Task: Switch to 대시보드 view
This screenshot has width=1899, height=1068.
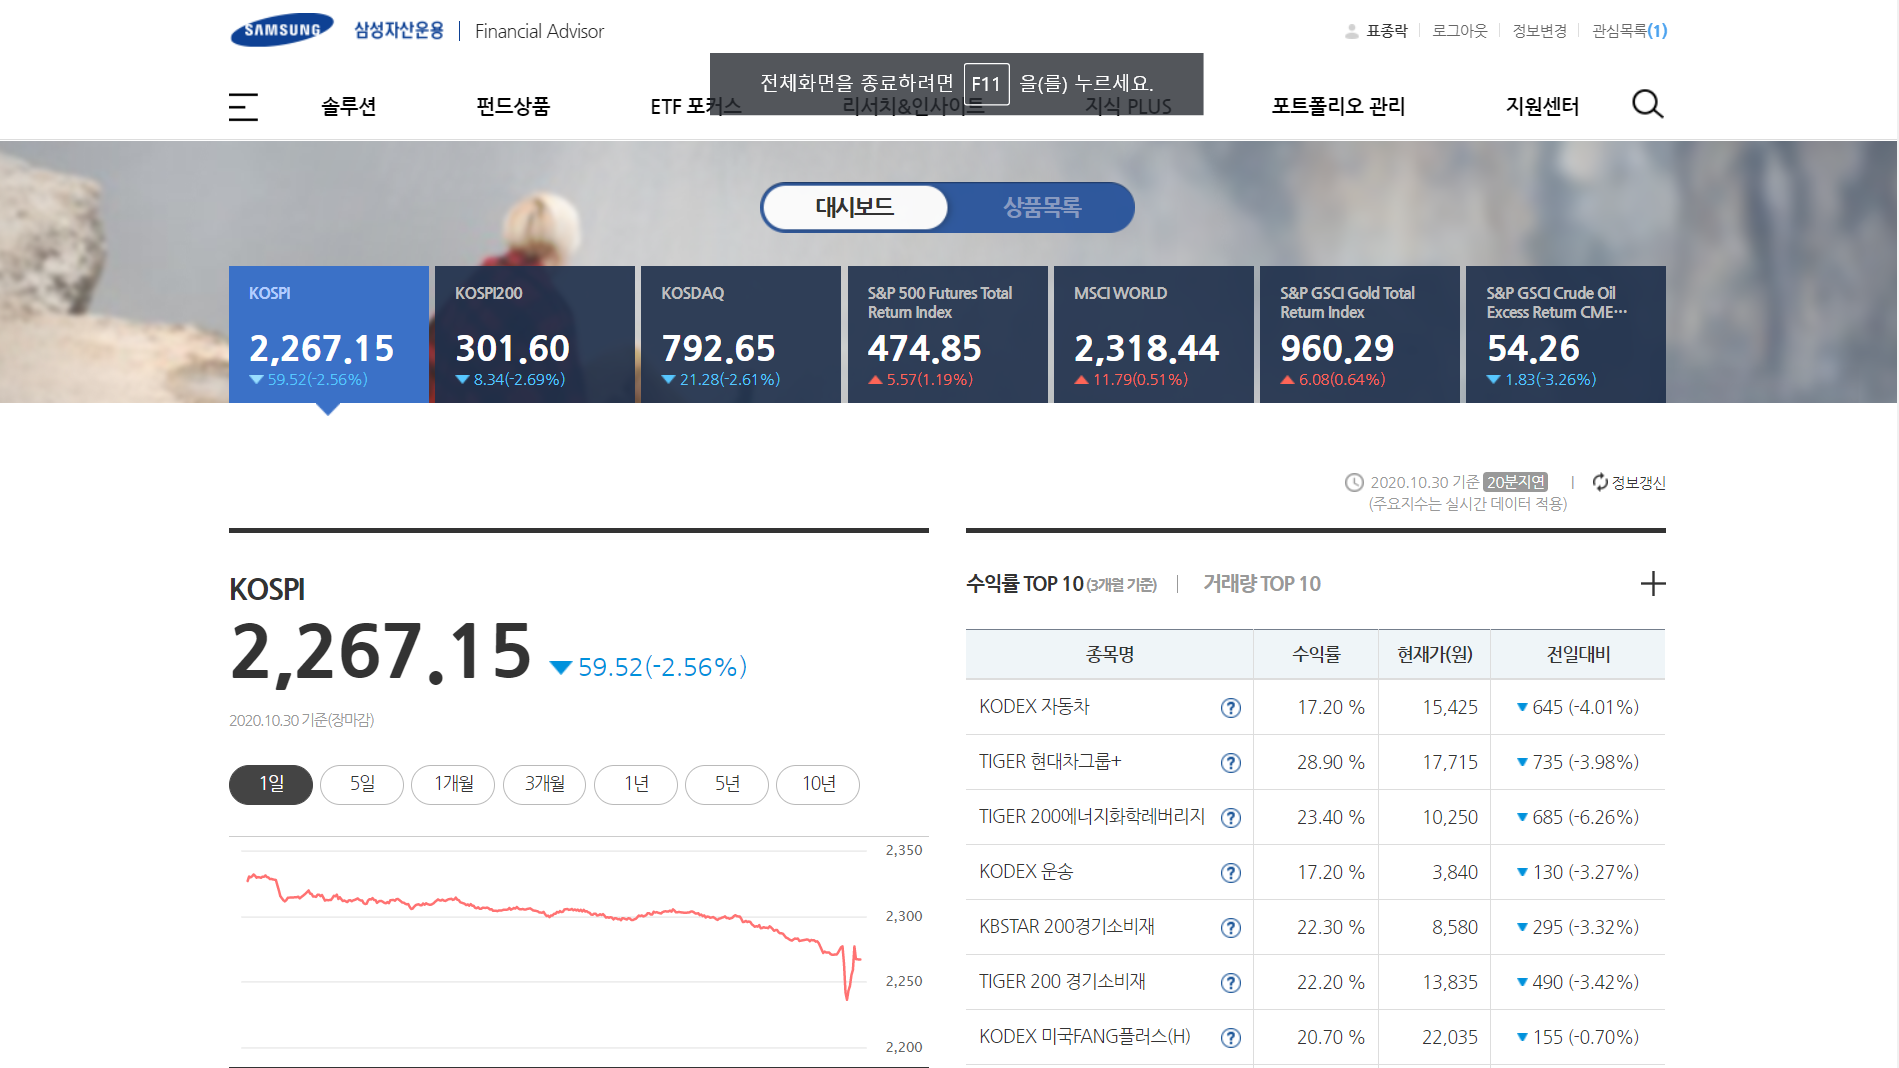Action: [x=855, y=207]
